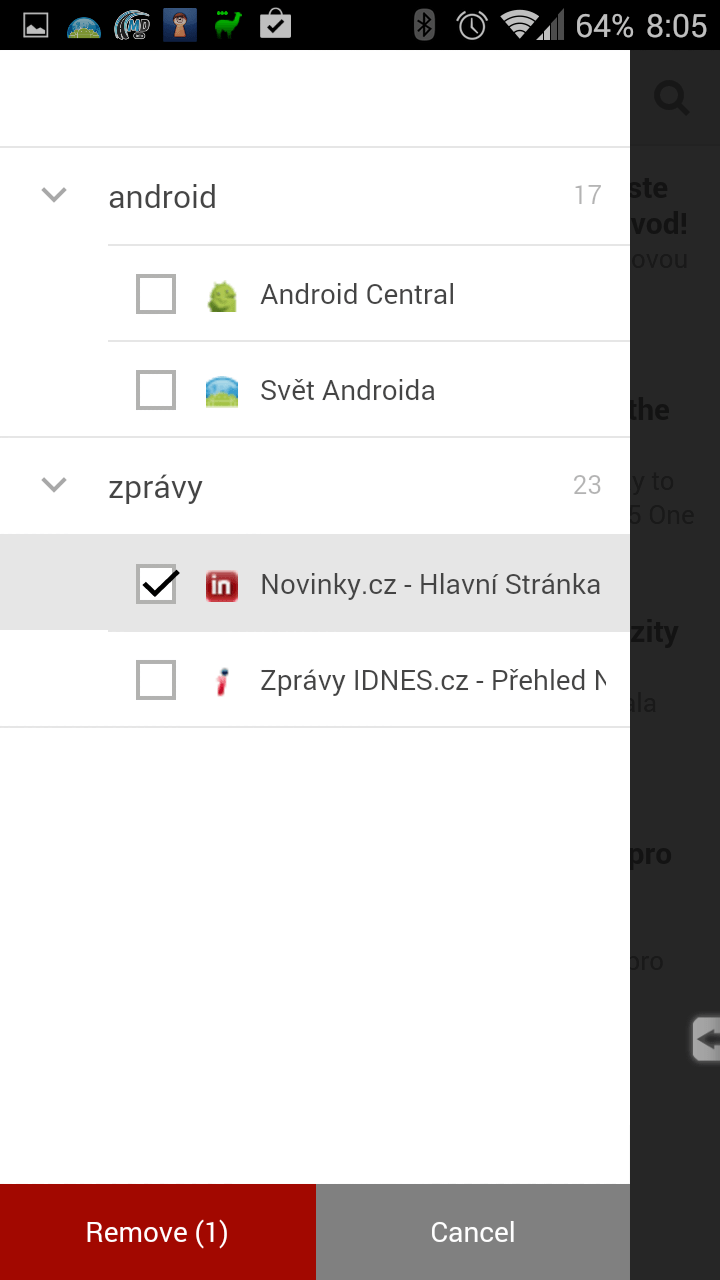Tap the Bluetooth status bar icon

pyautogui.click(x=424, y=25)
